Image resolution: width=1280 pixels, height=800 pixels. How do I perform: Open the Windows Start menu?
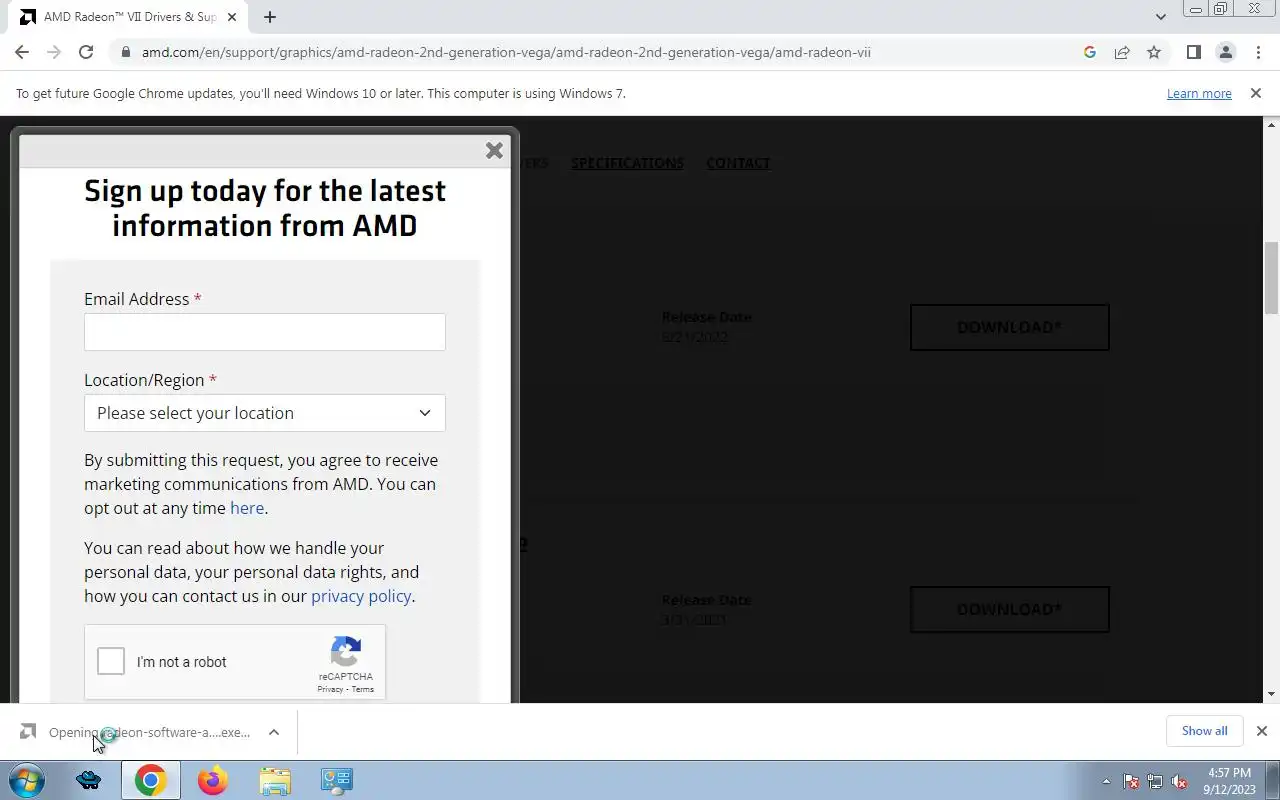point(27,780)
